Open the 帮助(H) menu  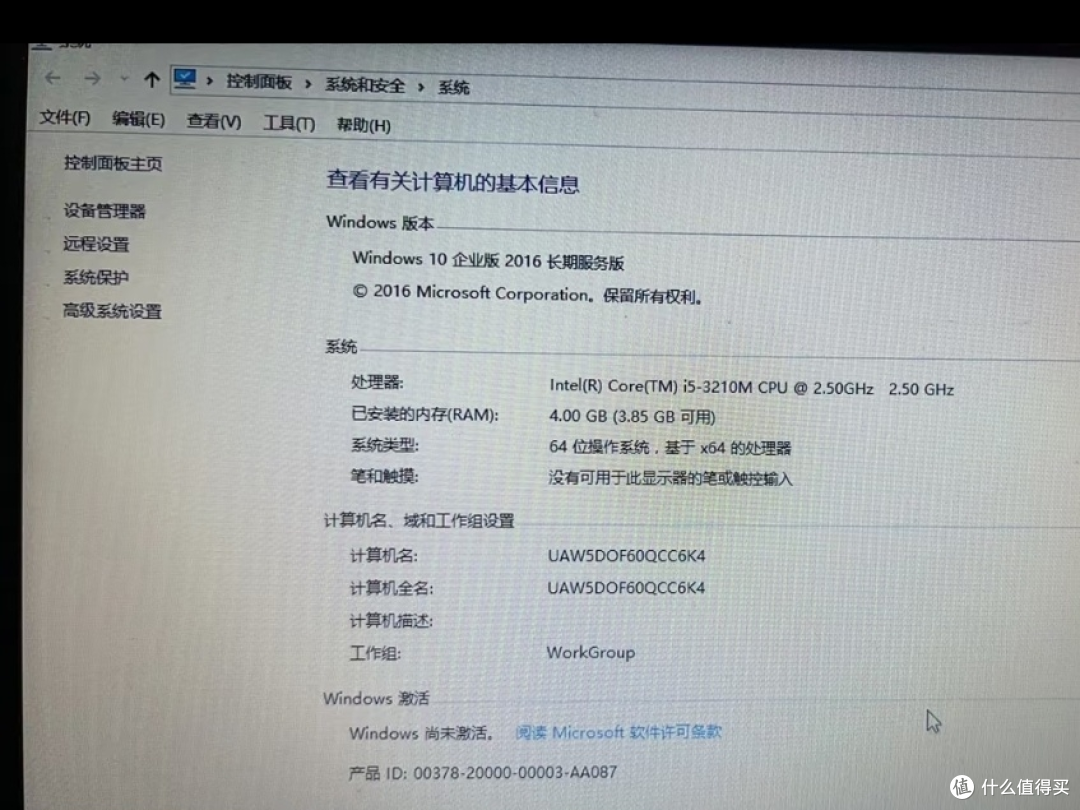coord(363,125)
